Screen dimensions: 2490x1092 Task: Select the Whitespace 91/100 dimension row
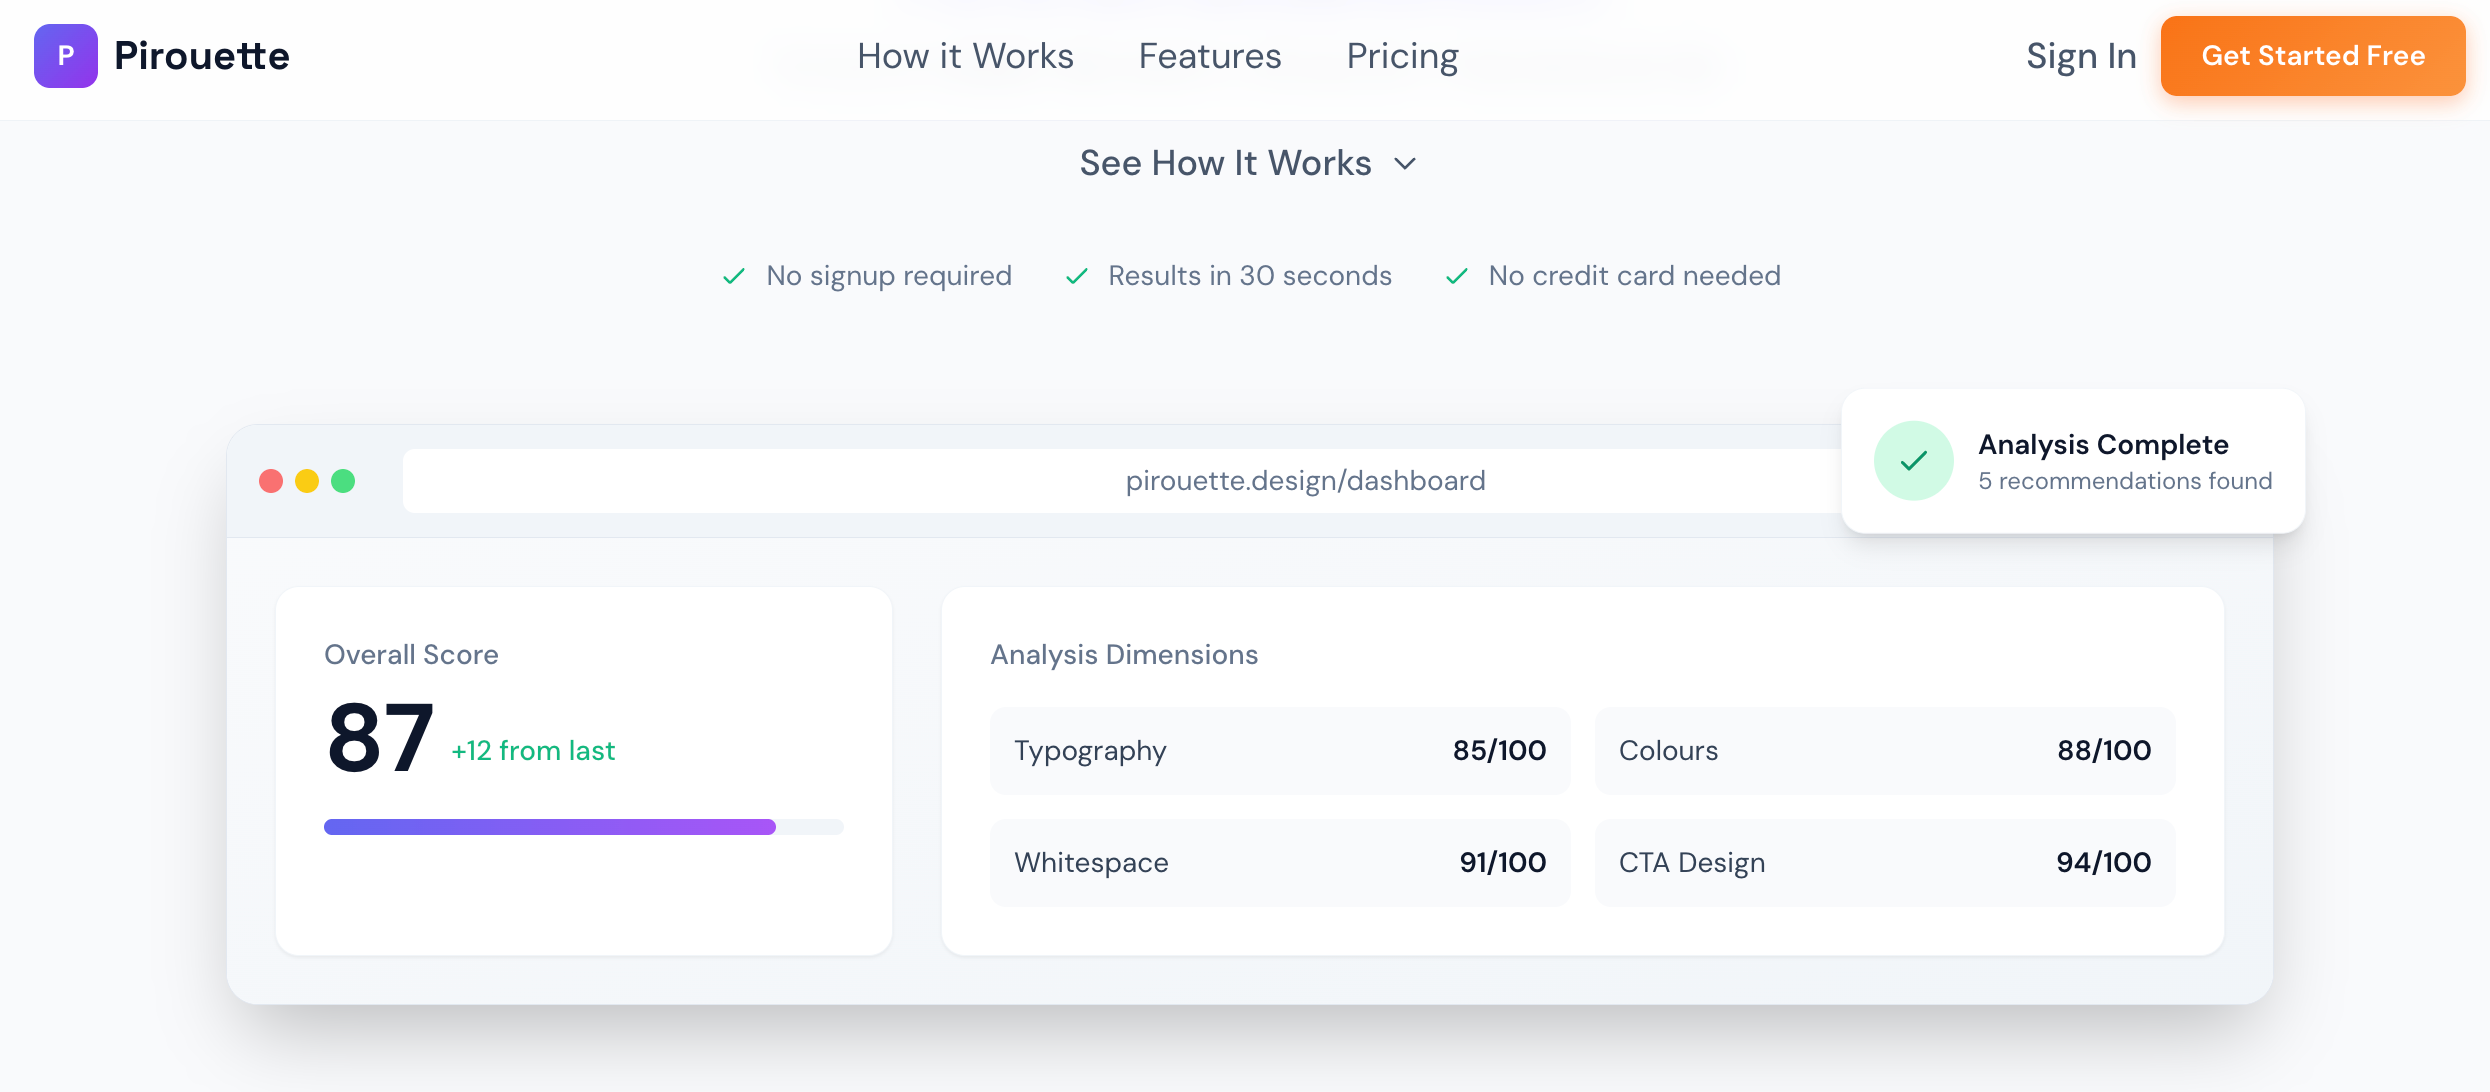1280,863
